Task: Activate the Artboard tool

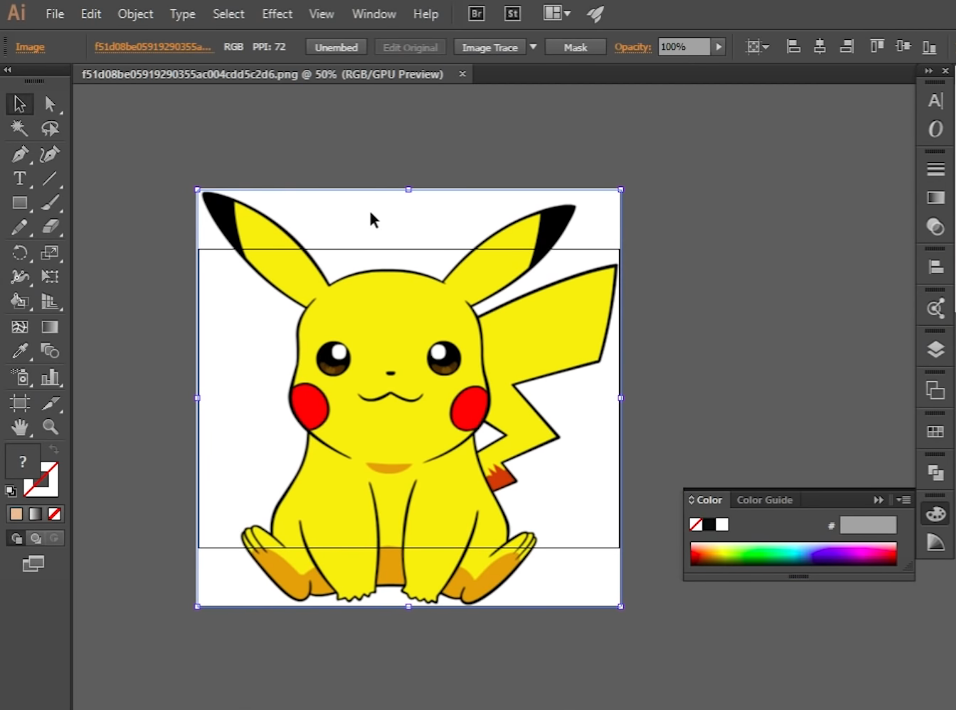Action: point(20,402)
